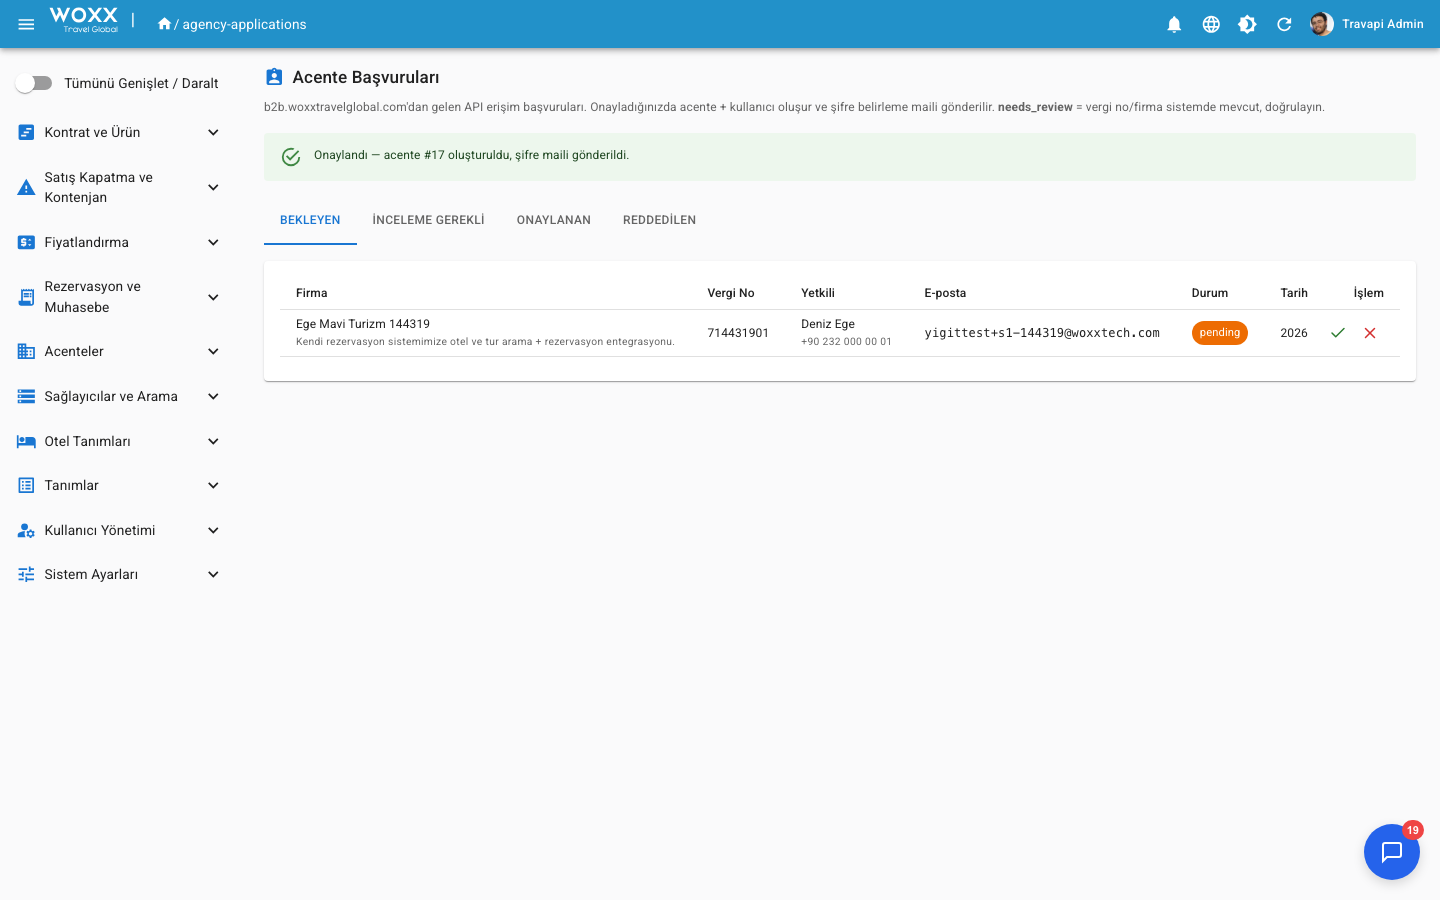Click the applicant e-mail address
Viewport: 1440px width, 900px height.
click(1042, 333)
